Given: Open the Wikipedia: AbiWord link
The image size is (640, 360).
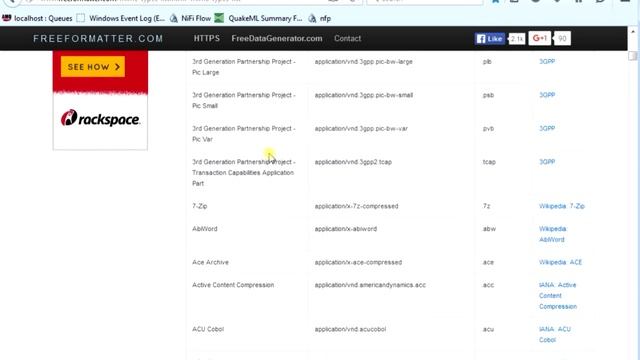Looking at the screenshot, I should 553,234.
